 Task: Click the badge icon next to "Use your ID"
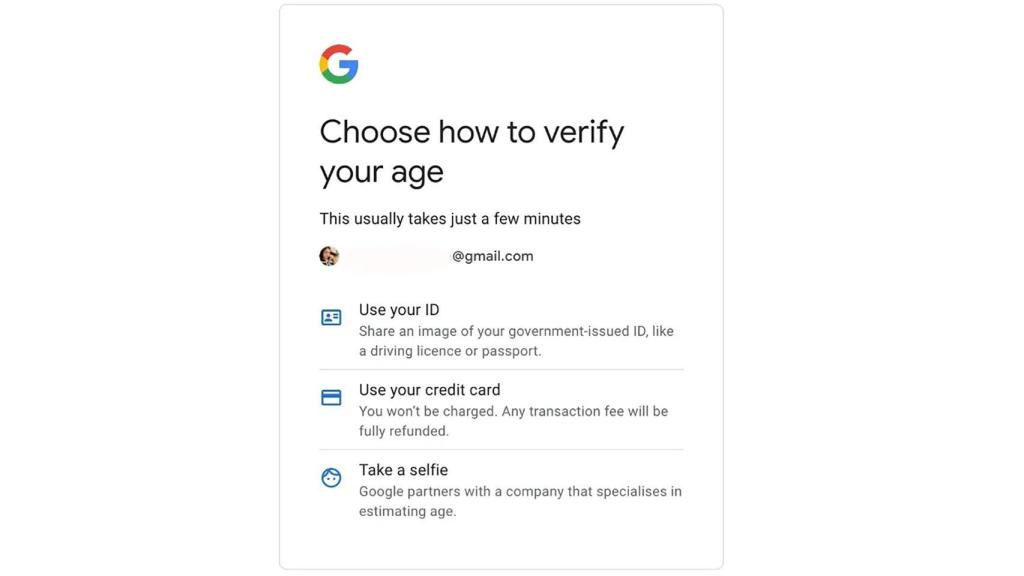click(x=331, y=317)
